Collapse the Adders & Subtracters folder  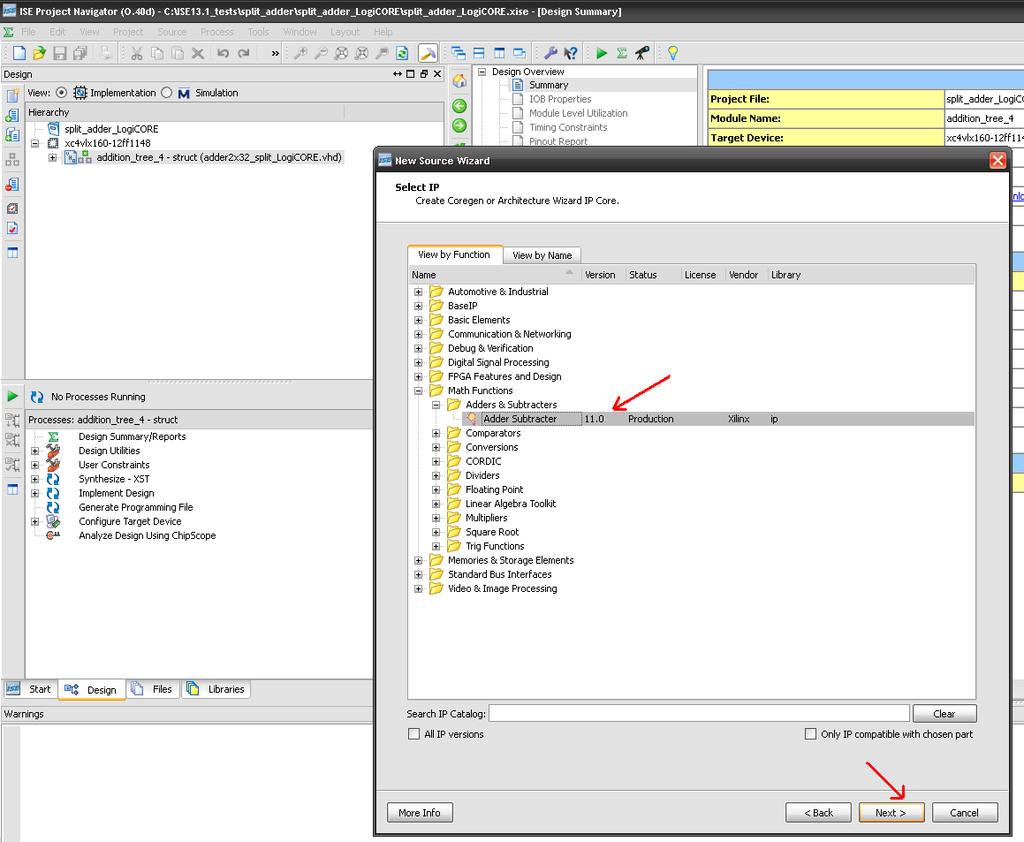tap(436, 405)
